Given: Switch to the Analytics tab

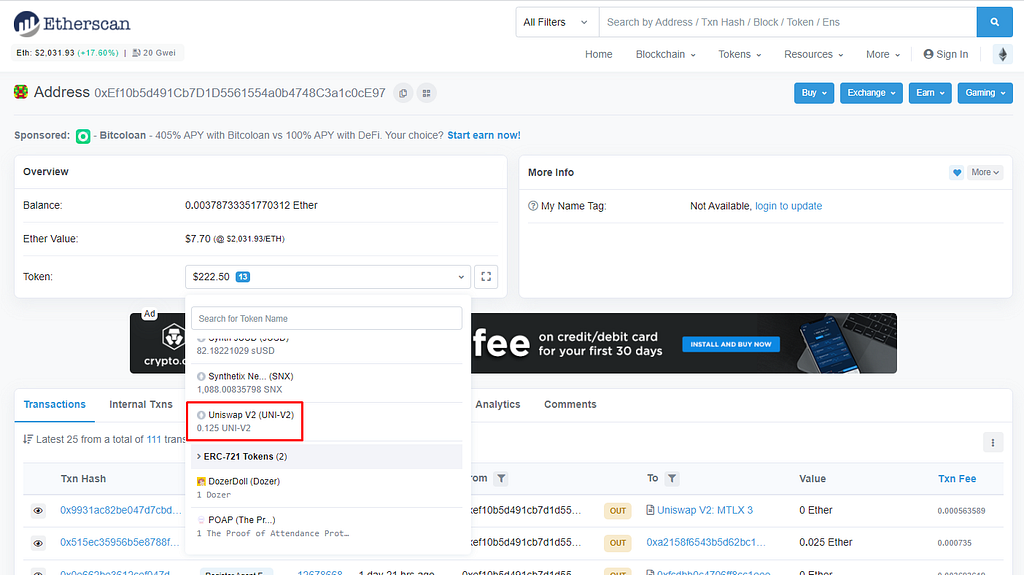Looking at the screenshot, I should (498, 404).
